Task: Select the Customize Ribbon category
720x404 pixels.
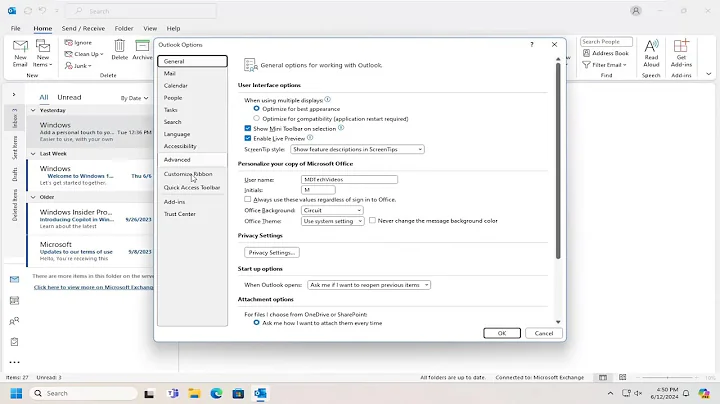Action: [x=192, y=174]
